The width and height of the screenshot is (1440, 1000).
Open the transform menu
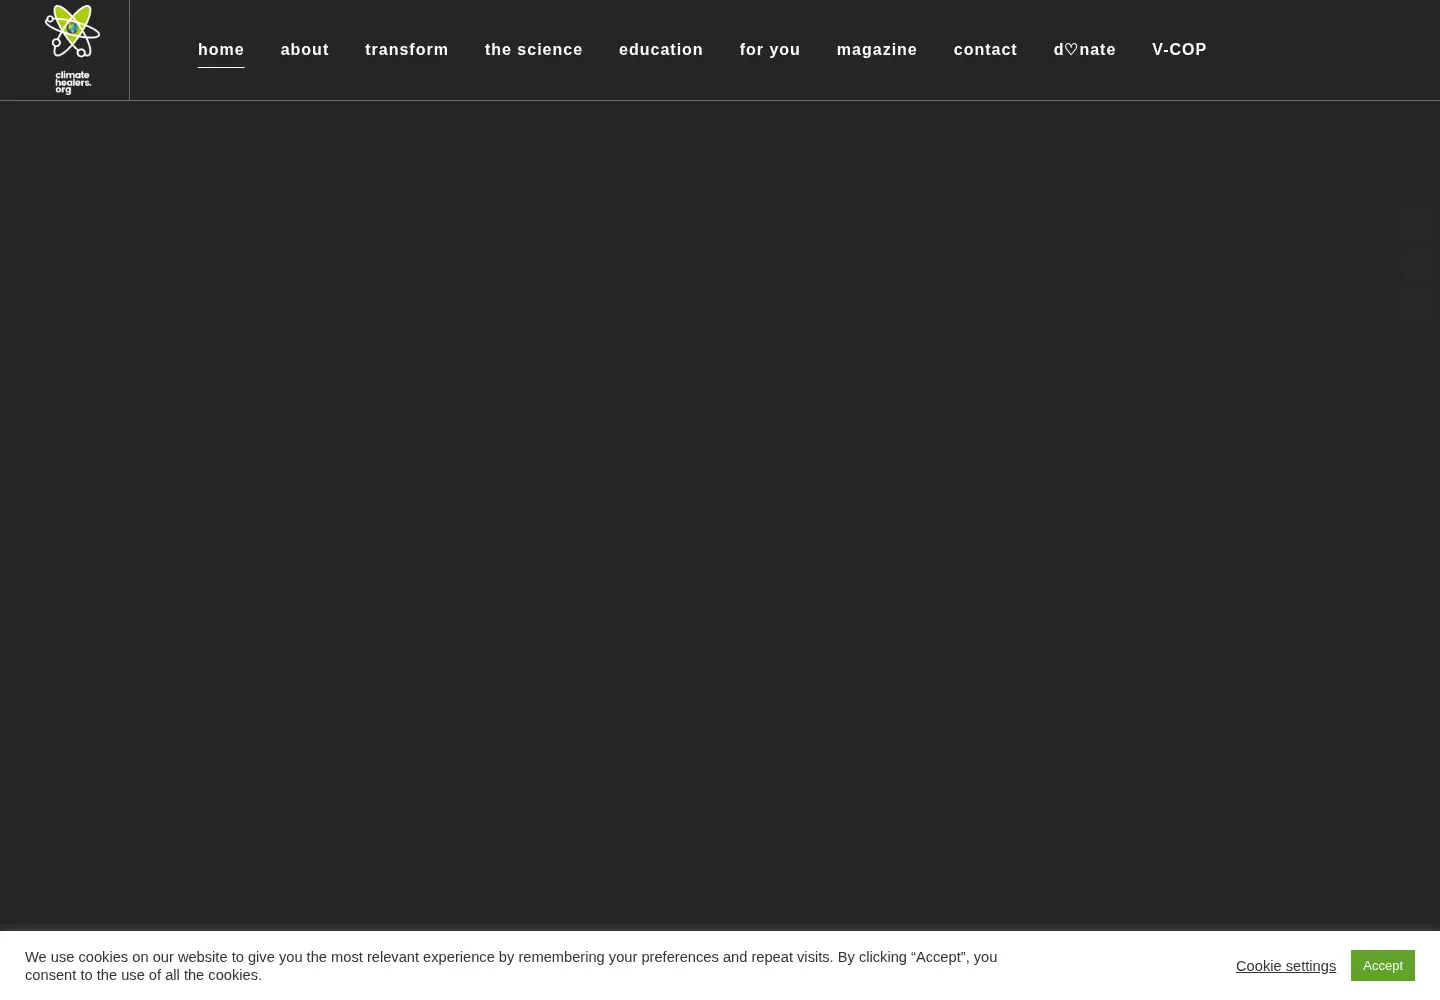407,49
